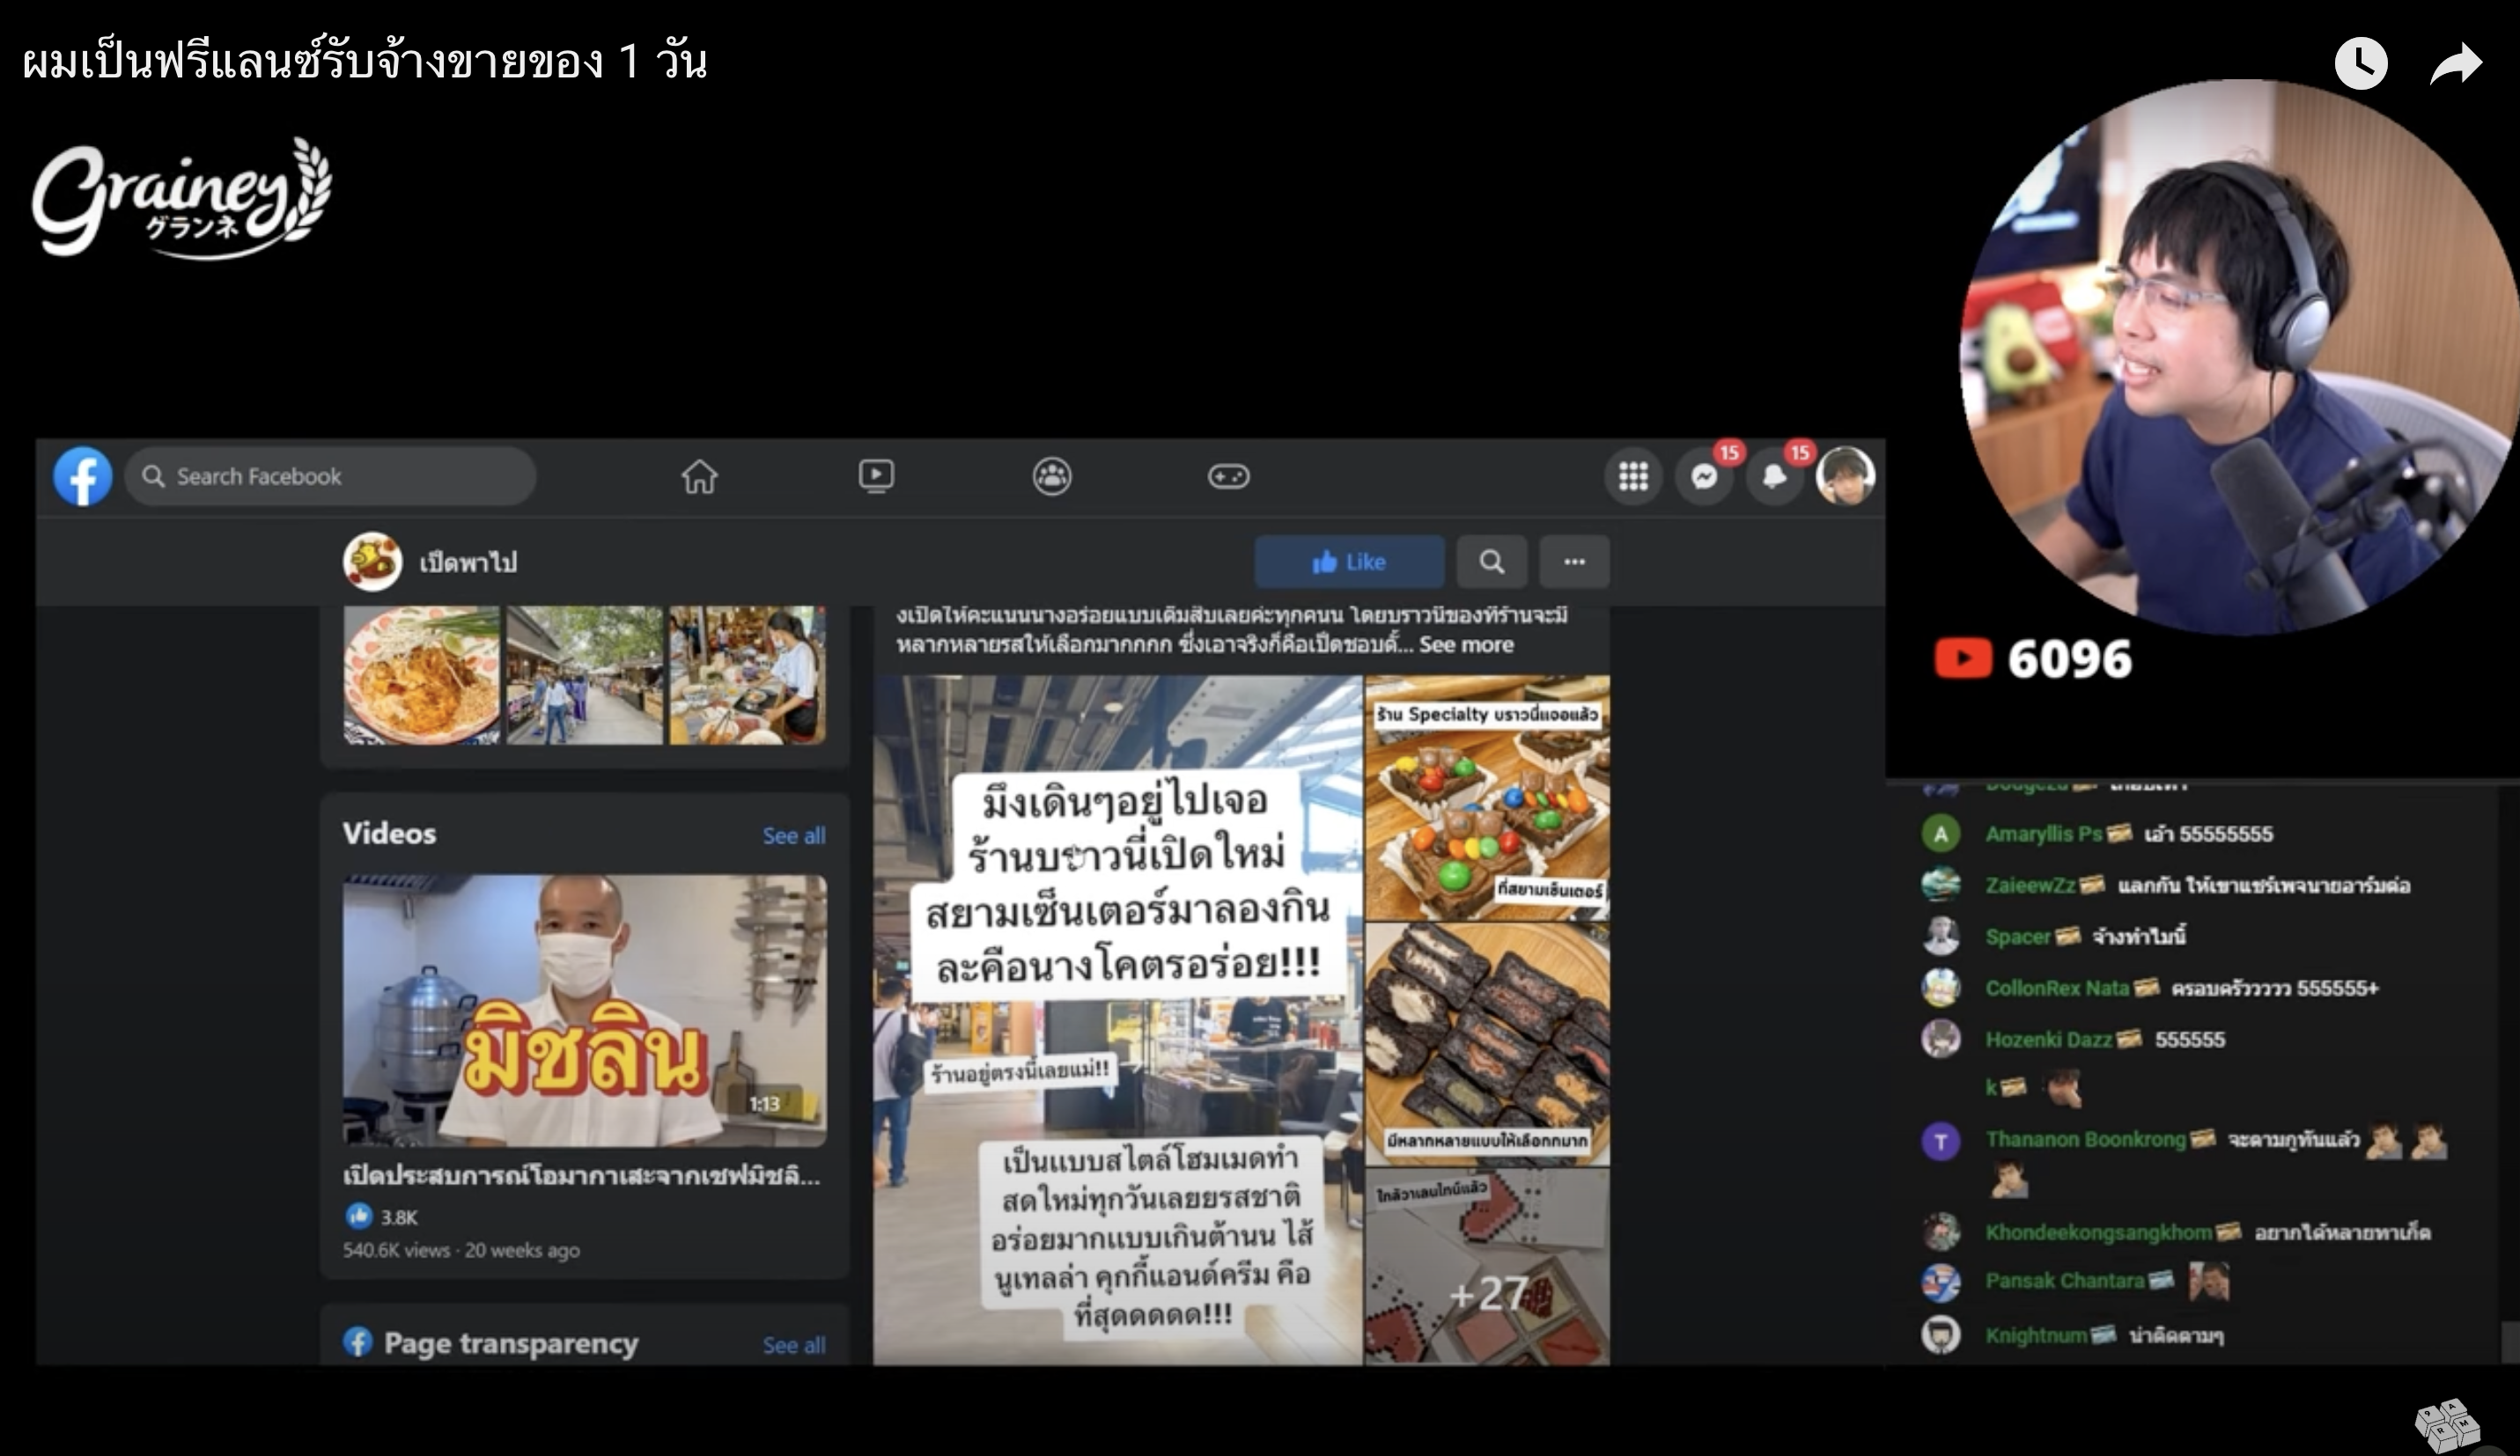Click the Share arrow icon

coord(2456,64)
